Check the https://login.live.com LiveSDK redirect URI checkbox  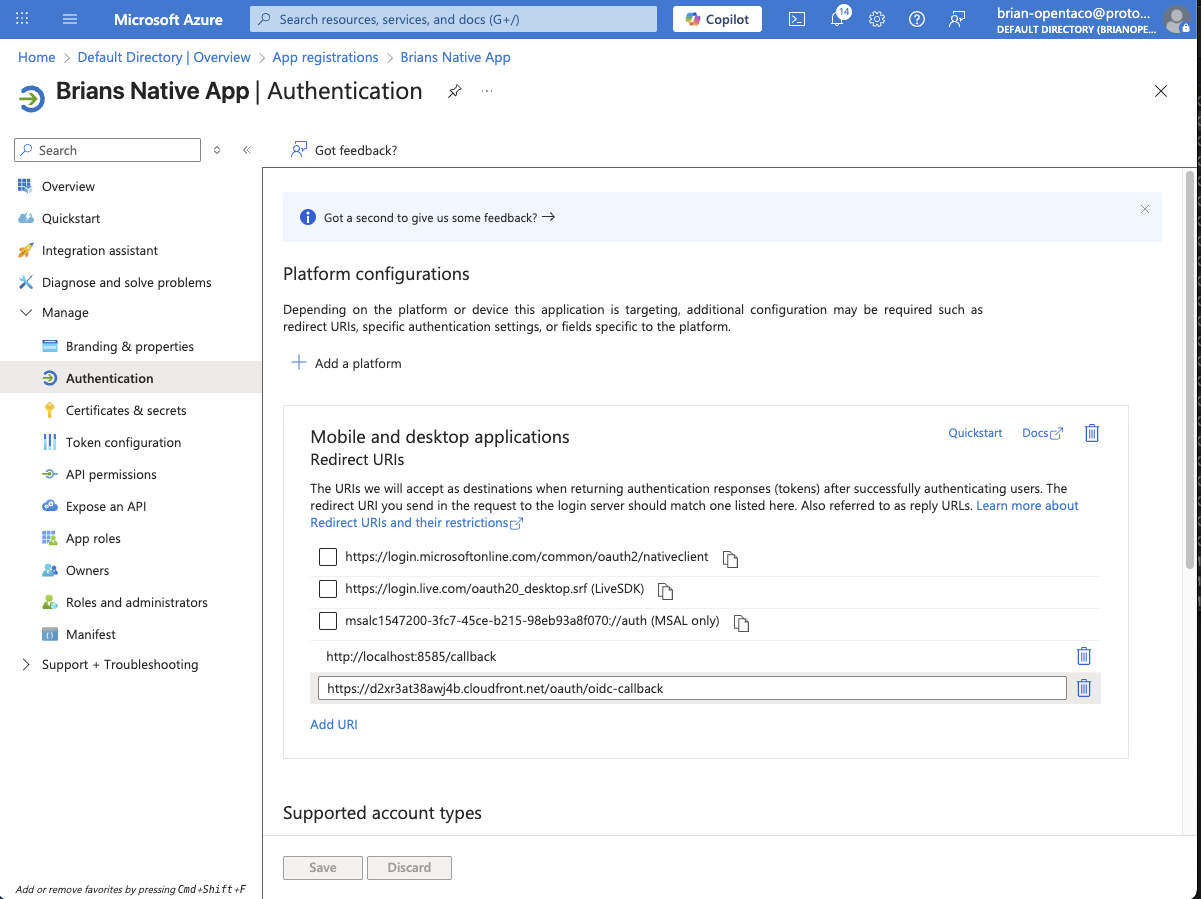327,589
